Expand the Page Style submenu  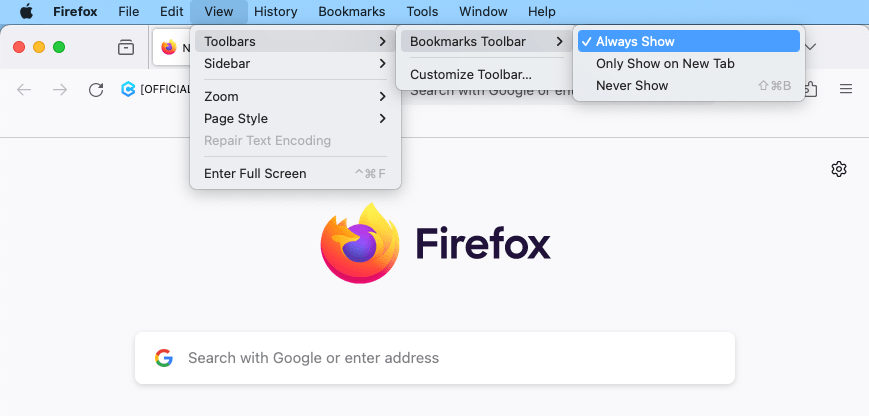[295, 119]
